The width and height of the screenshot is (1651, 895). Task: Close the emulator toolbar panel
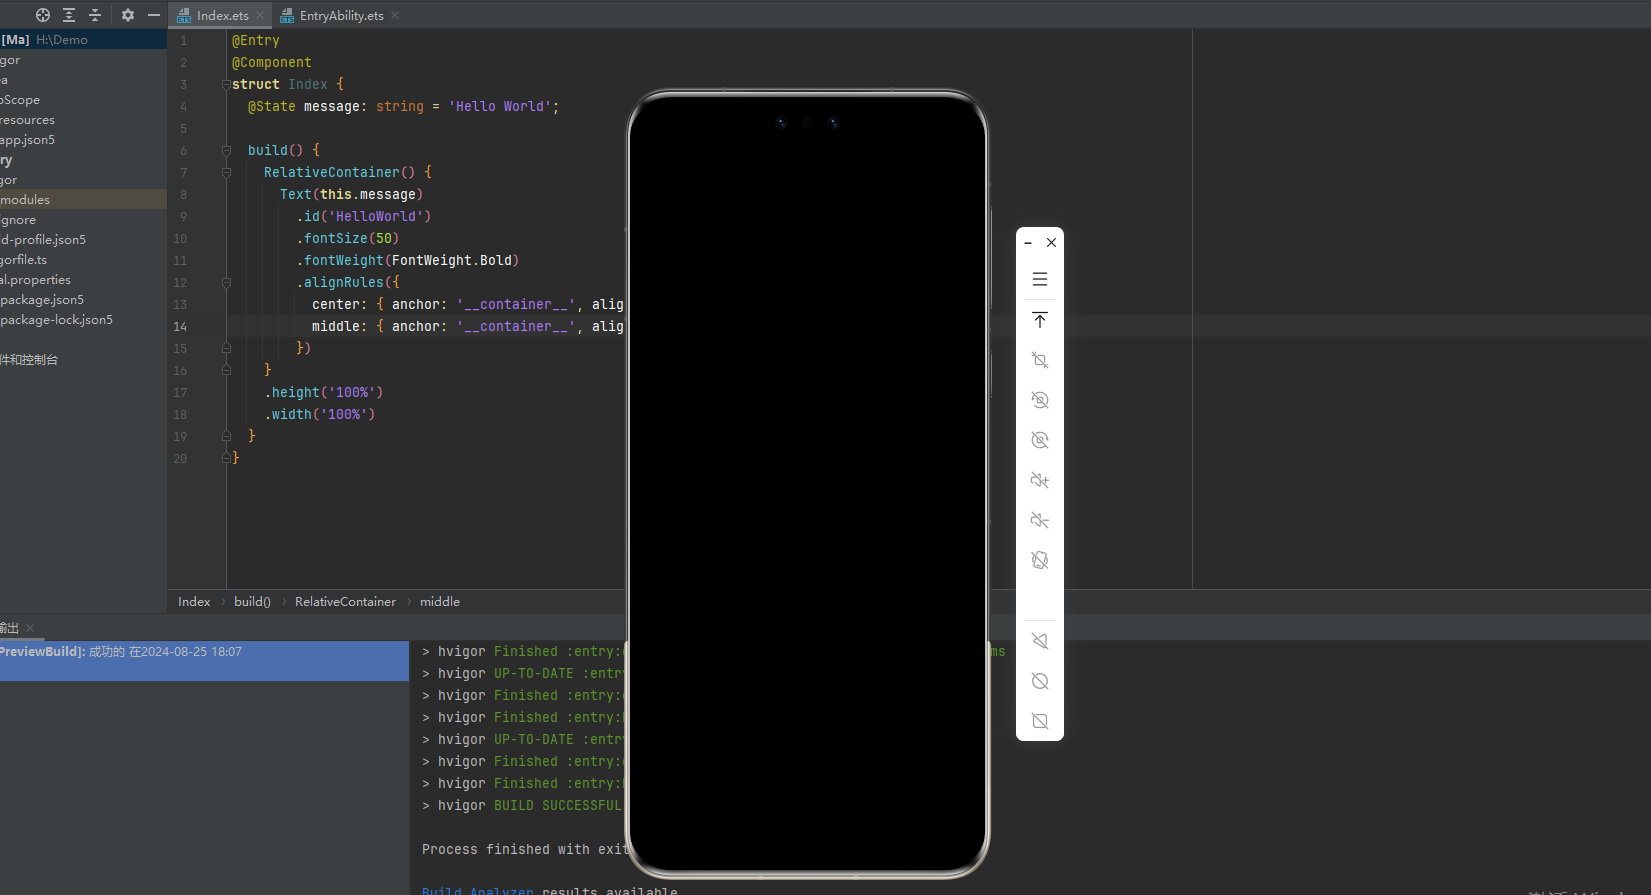1052,243
